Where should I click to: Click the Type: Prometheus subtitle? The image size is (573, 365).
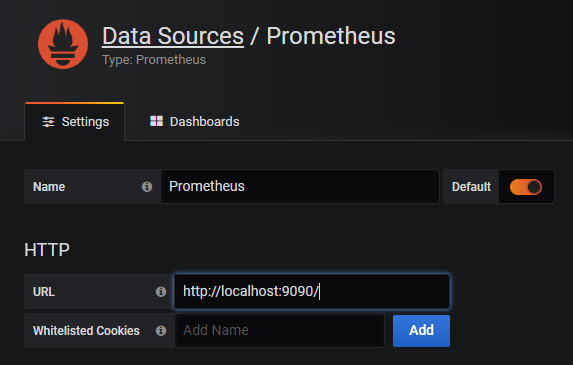tap(154, 60)
